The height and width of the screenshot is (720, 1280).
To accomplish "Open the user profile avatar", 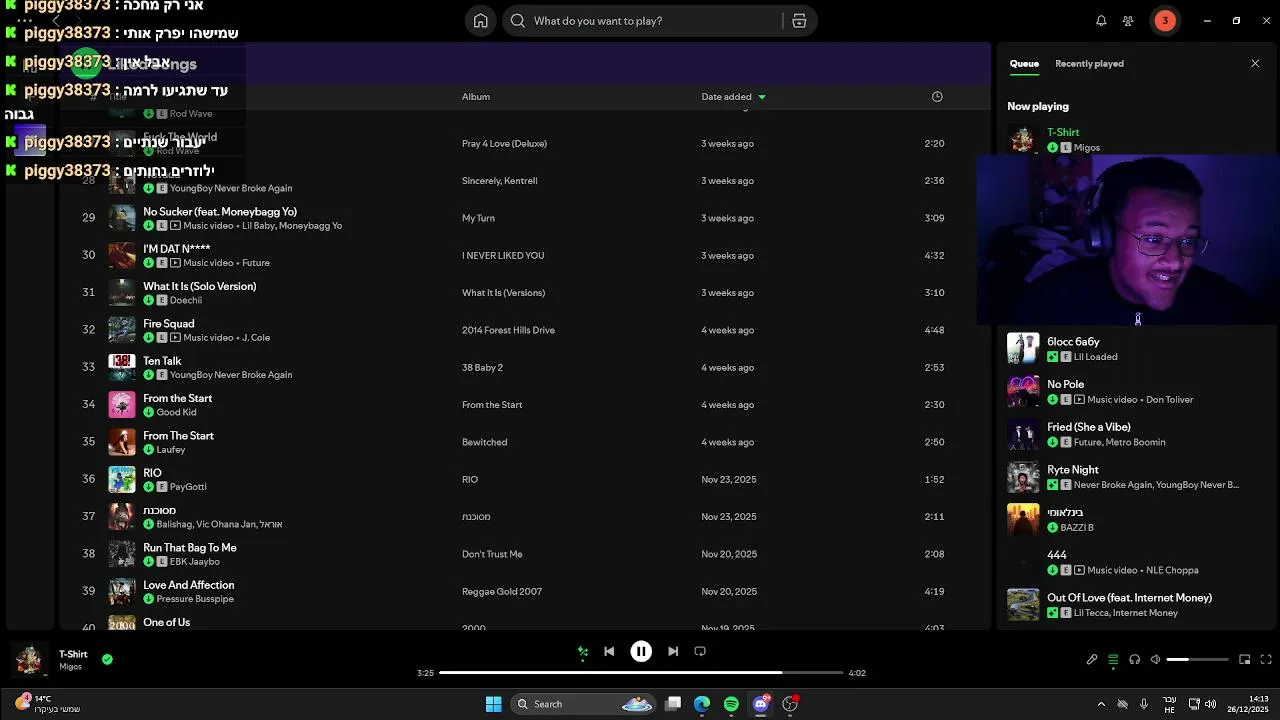I will point(1164,21).
